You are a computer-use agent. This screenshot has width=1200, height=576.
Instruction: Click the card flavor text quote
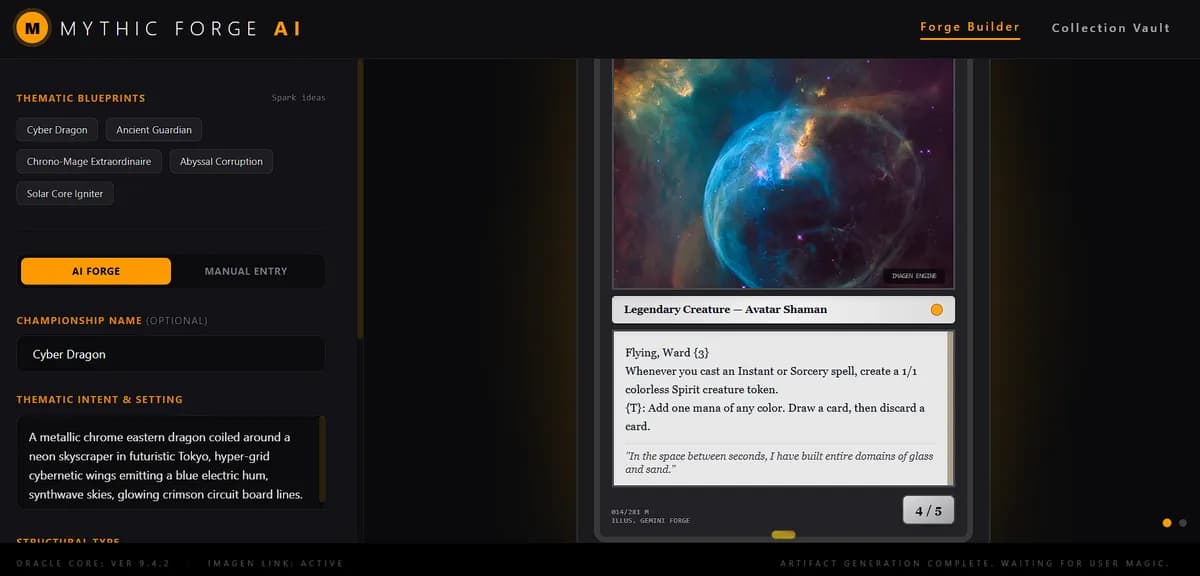779,462
